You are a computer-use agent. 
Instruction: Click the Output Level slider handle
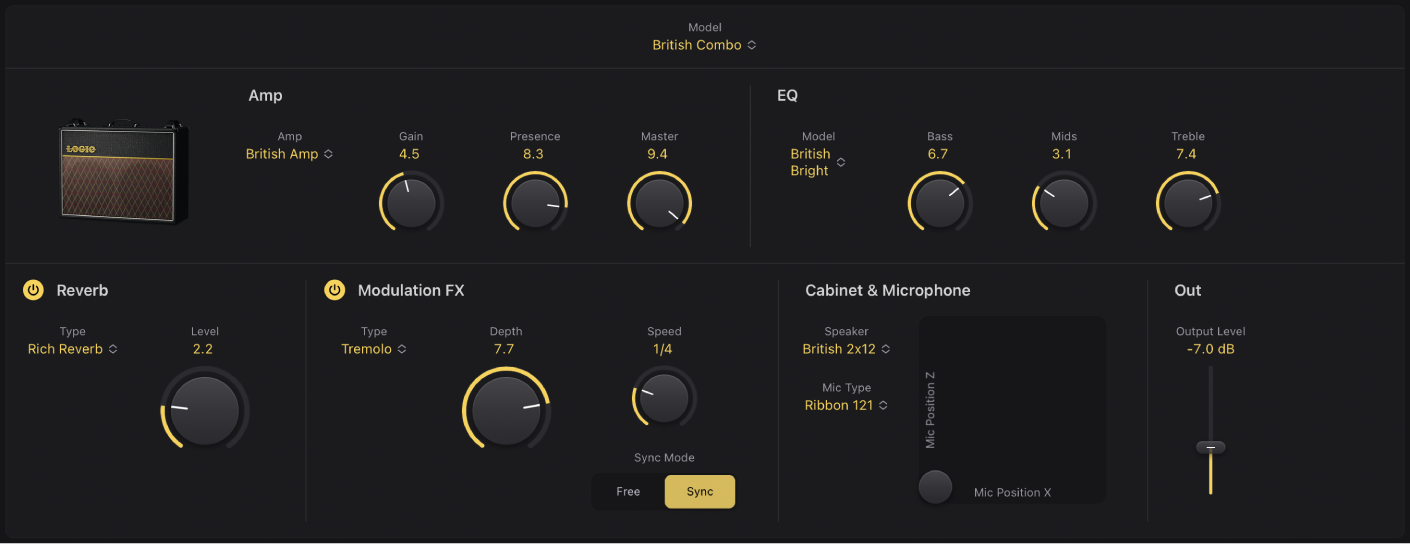click(1210, 447)
